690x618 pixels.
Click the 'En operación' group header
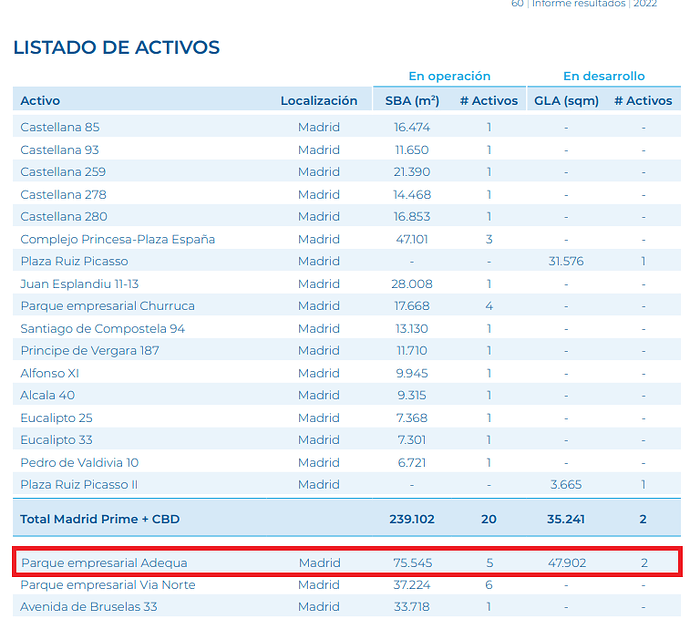pyautogui.click(x=449, y=76)
